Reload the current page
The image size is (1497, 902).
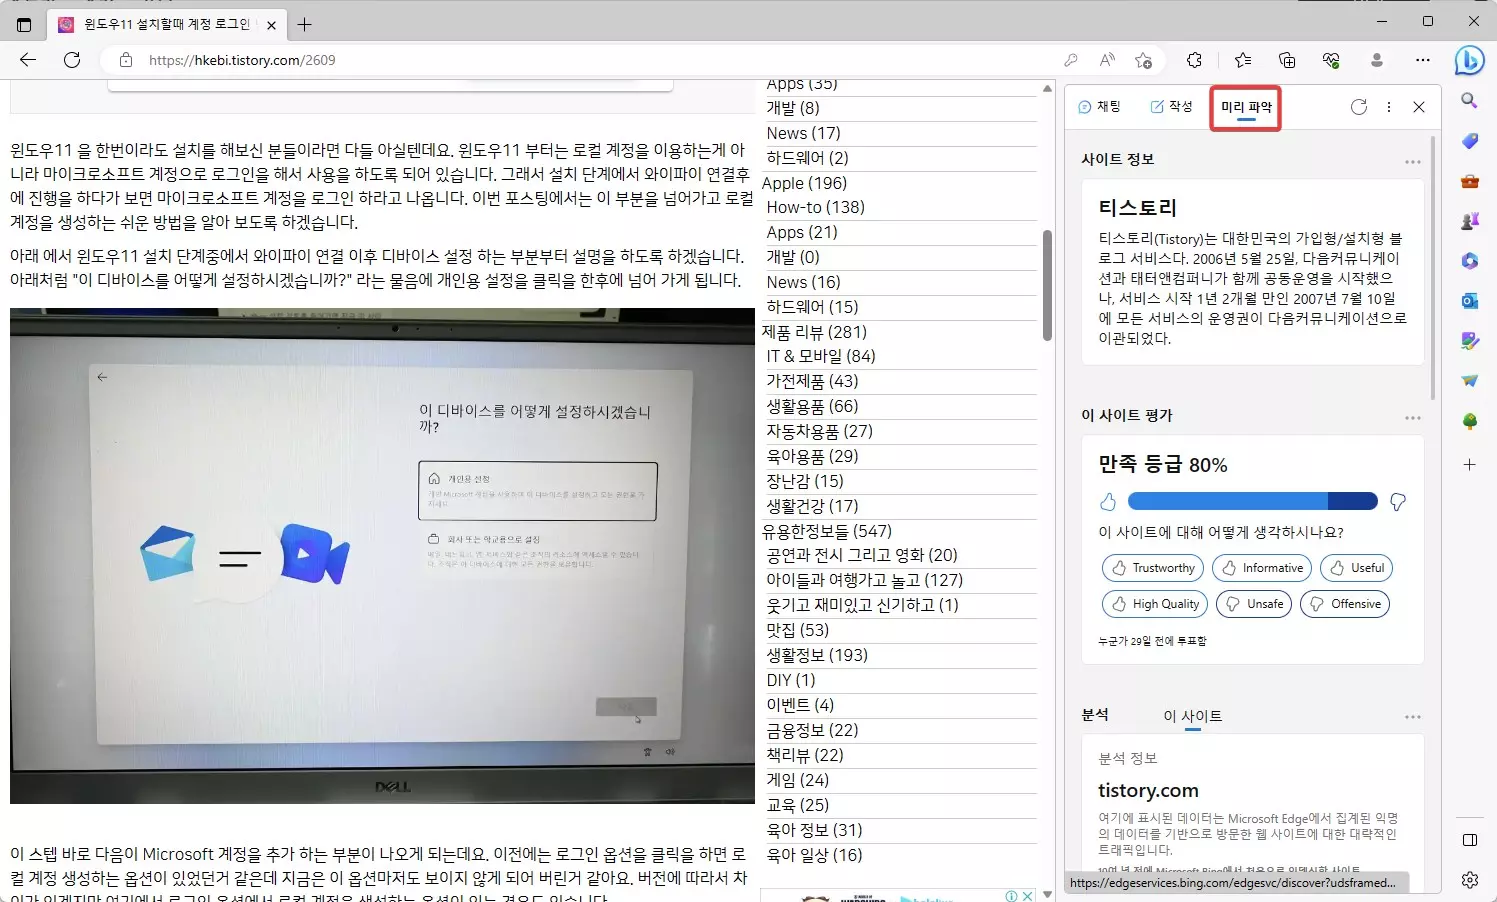tap(72, 60)
